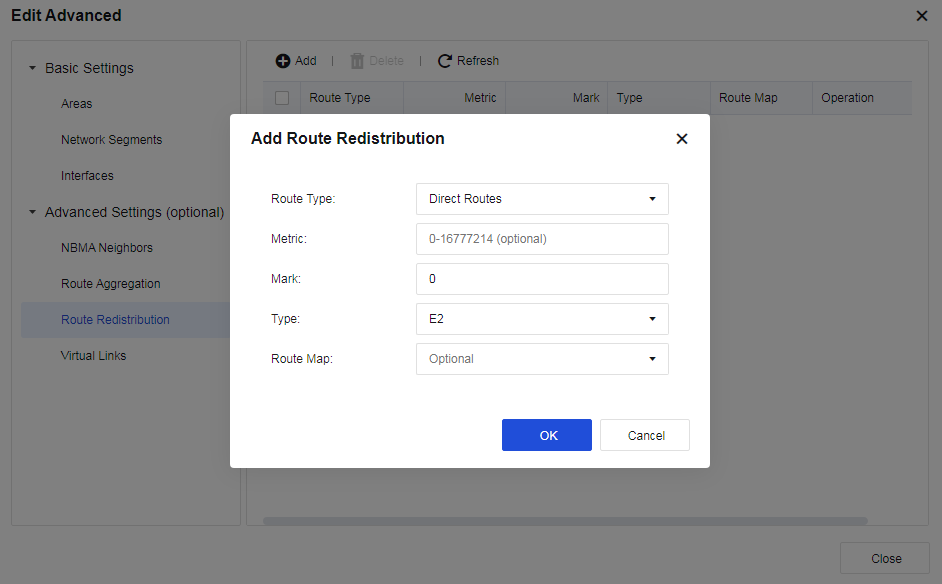Click the horizontal scrollbar below the table
This screenshot has width=942, height=584.
click(565, 521)
